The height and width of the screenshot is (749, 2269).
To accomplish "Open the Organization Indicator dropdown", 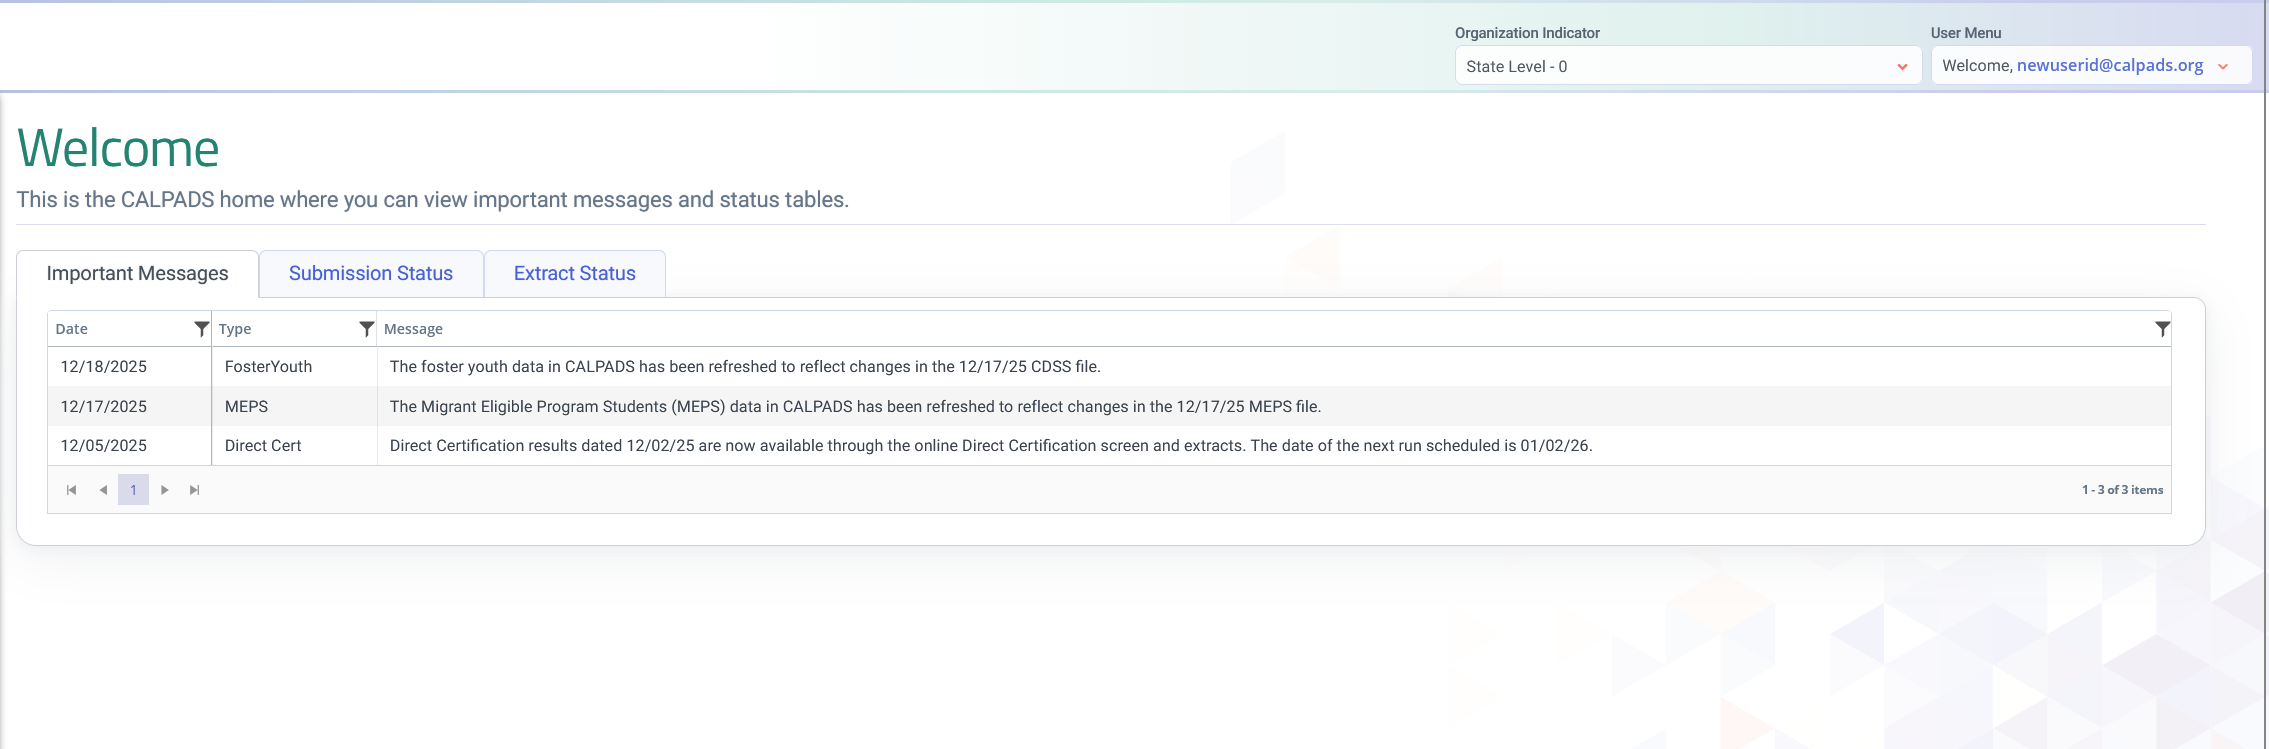I will tap(1688, 66).
